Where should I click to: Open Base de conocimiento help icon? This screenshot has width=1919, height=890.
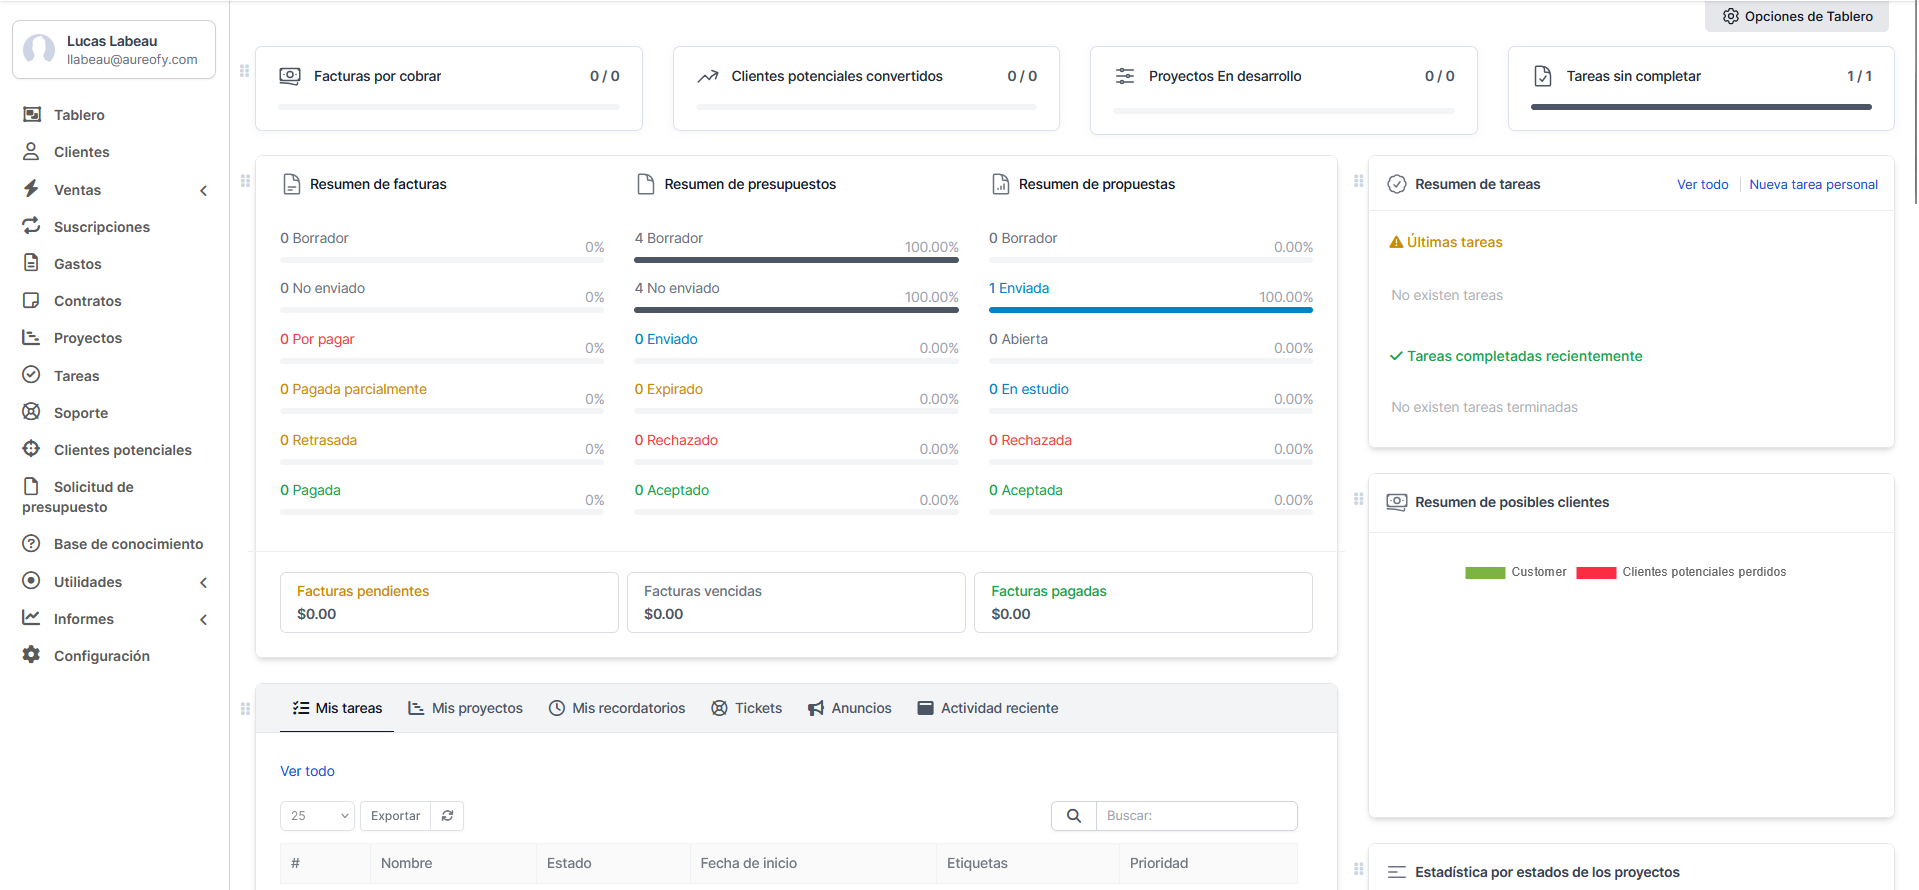click(x=32, y=544)
